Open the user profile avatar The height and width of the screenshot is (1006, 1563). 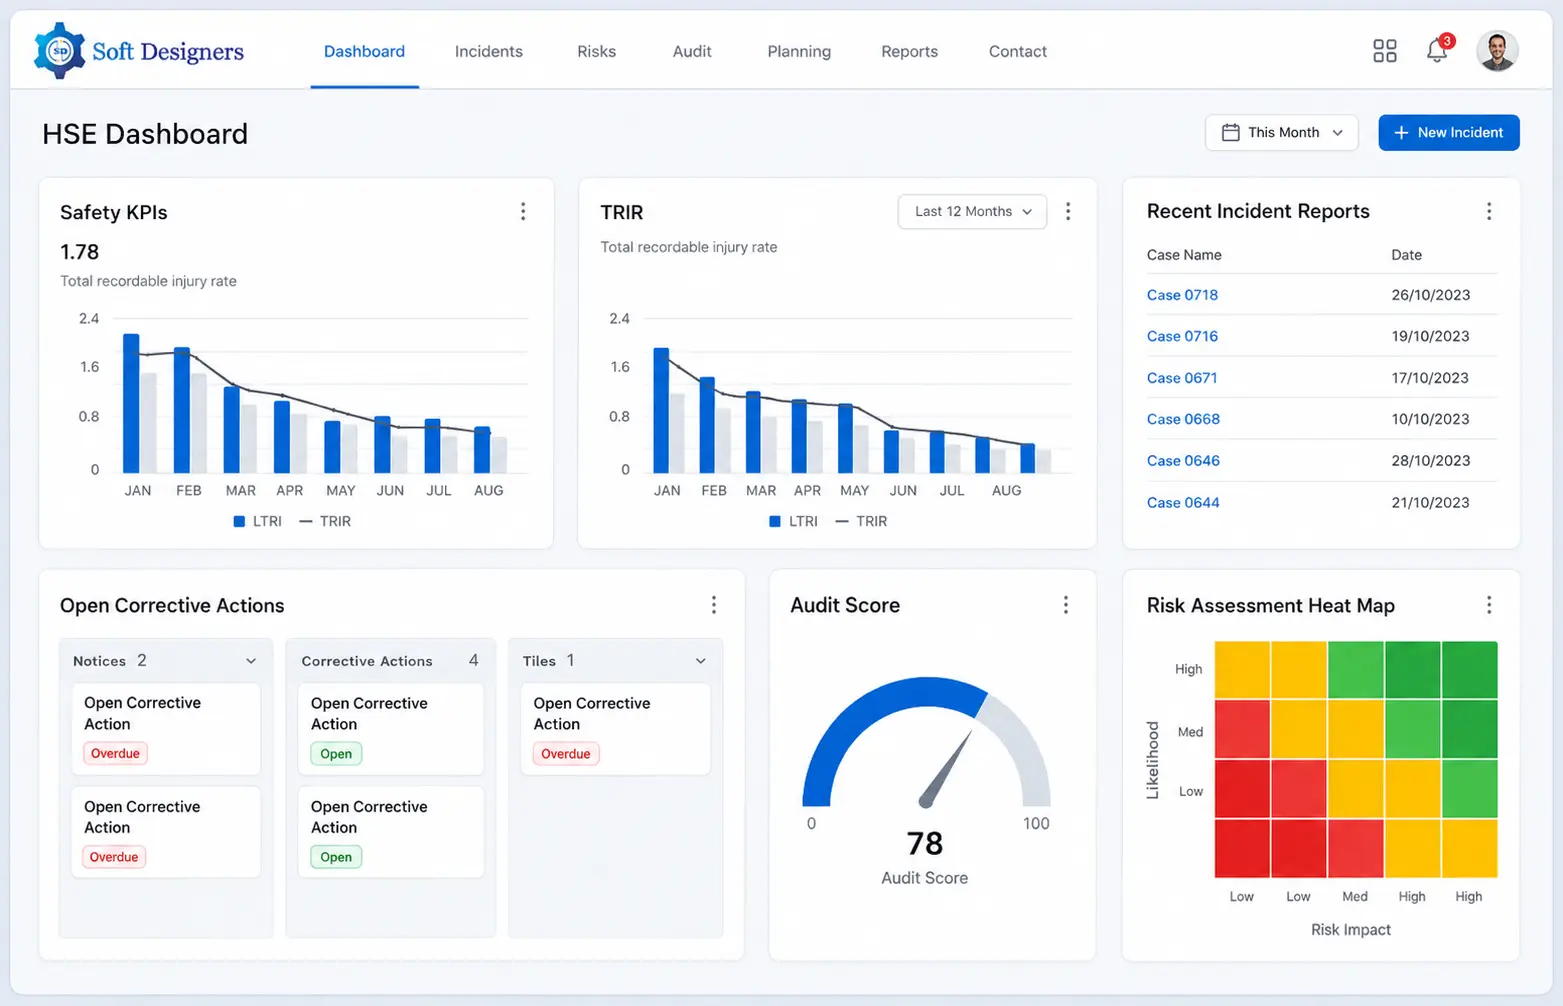pyautogui.click(x=1497, y=51)
